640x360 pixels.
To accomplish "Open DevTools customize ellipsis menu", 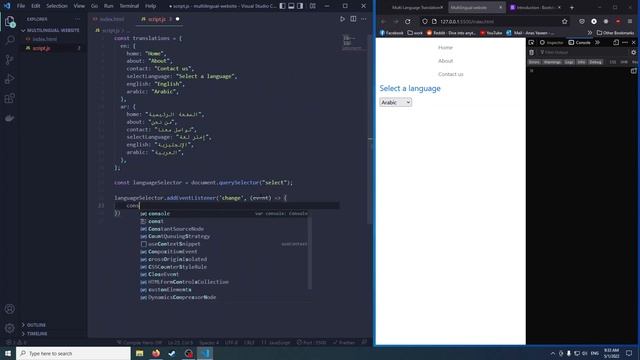I will 625,42.
